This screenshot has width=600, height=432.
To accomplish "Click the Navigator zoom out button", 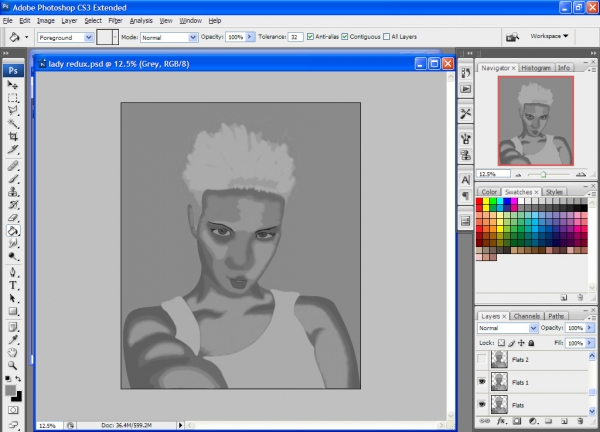I will (x=518, y=174).
